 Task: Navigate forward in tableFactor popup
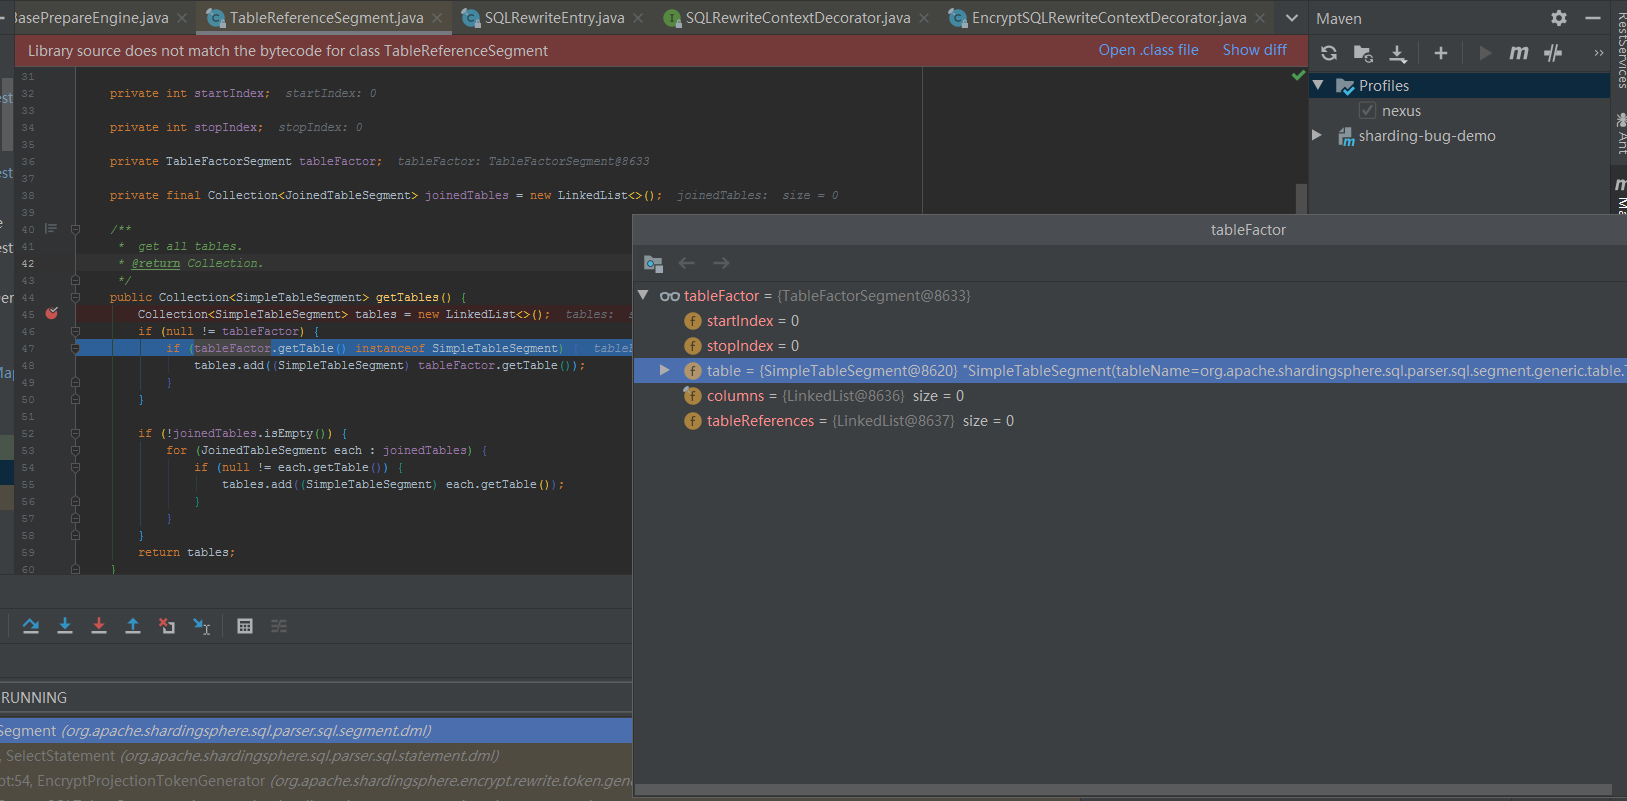pyautogui.click(x=721, y=263)
